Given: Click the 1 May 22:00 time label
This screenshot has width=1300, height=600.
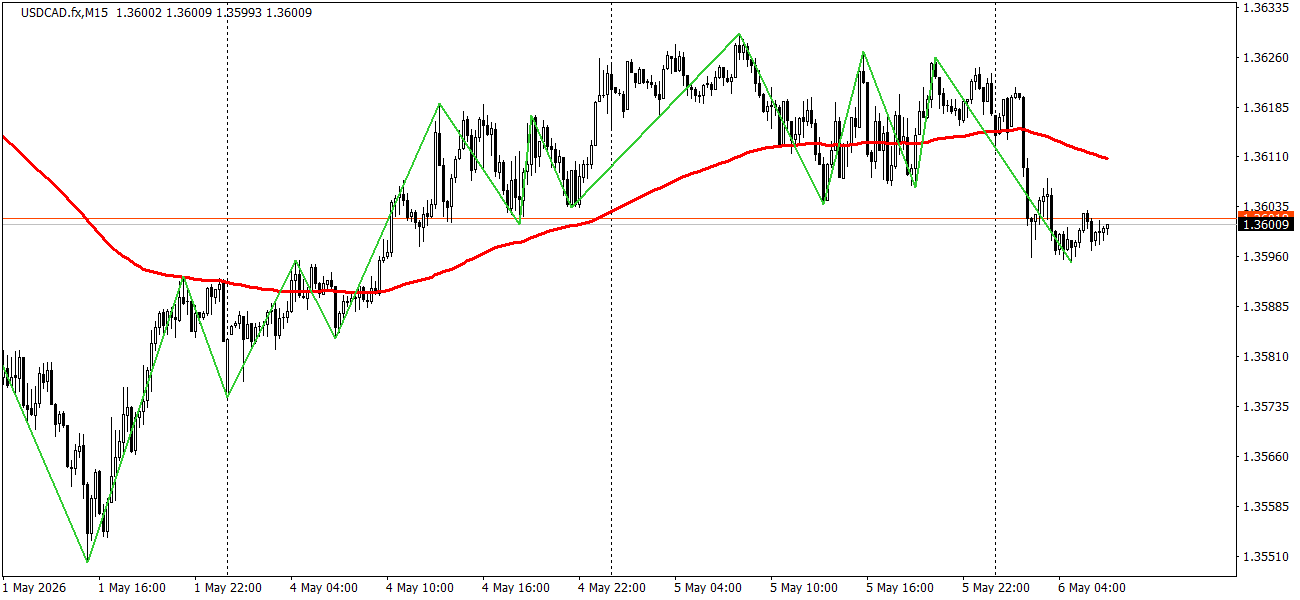Looking at the screenshot, I should pyautogui.click(x=228, y=588).
